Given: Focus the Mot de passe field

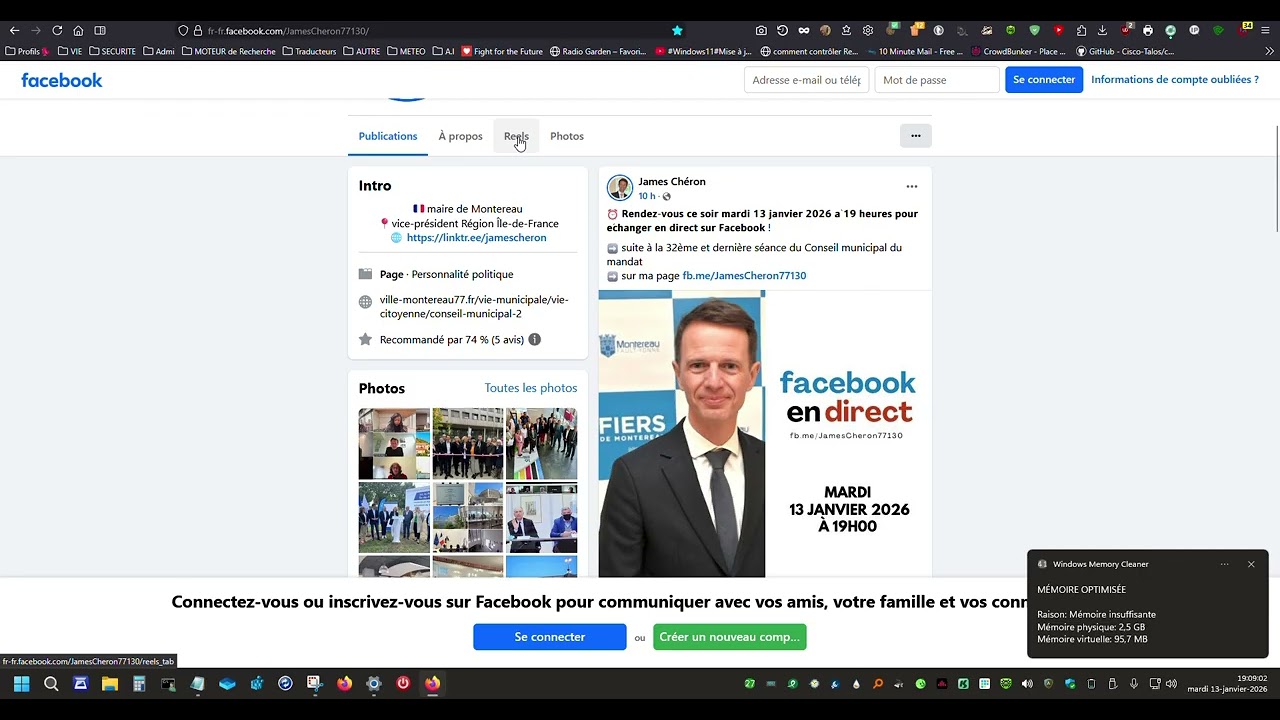Looking at the screenshot, I should [x=937, y=80].
